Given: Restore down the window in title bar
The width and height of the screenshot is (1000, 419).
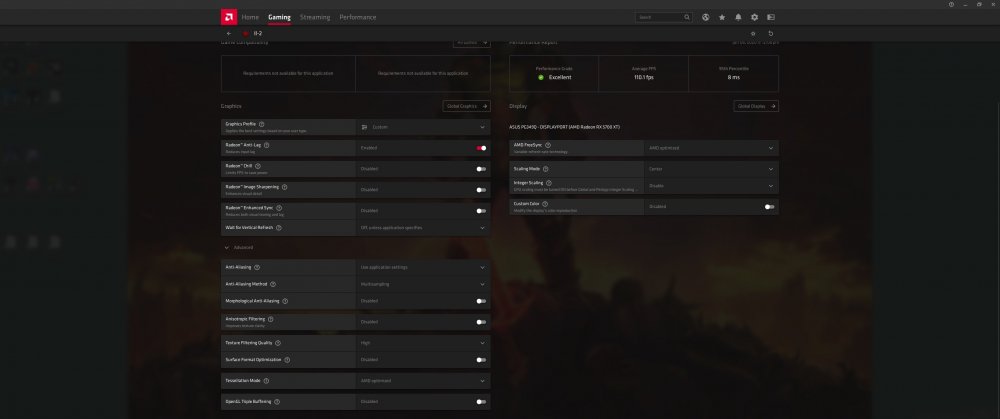Looking at the screenshot, I should tap(979, 4).
